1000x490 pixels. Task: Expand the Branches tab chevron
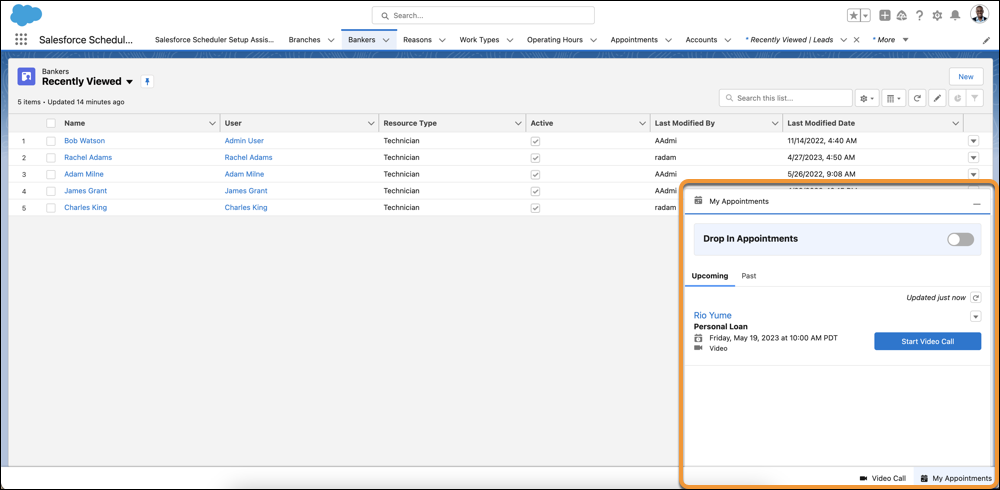click(331, 40)
